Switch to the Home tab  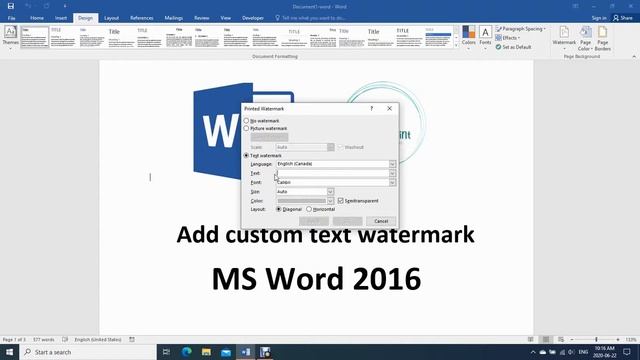pos(37,18)
